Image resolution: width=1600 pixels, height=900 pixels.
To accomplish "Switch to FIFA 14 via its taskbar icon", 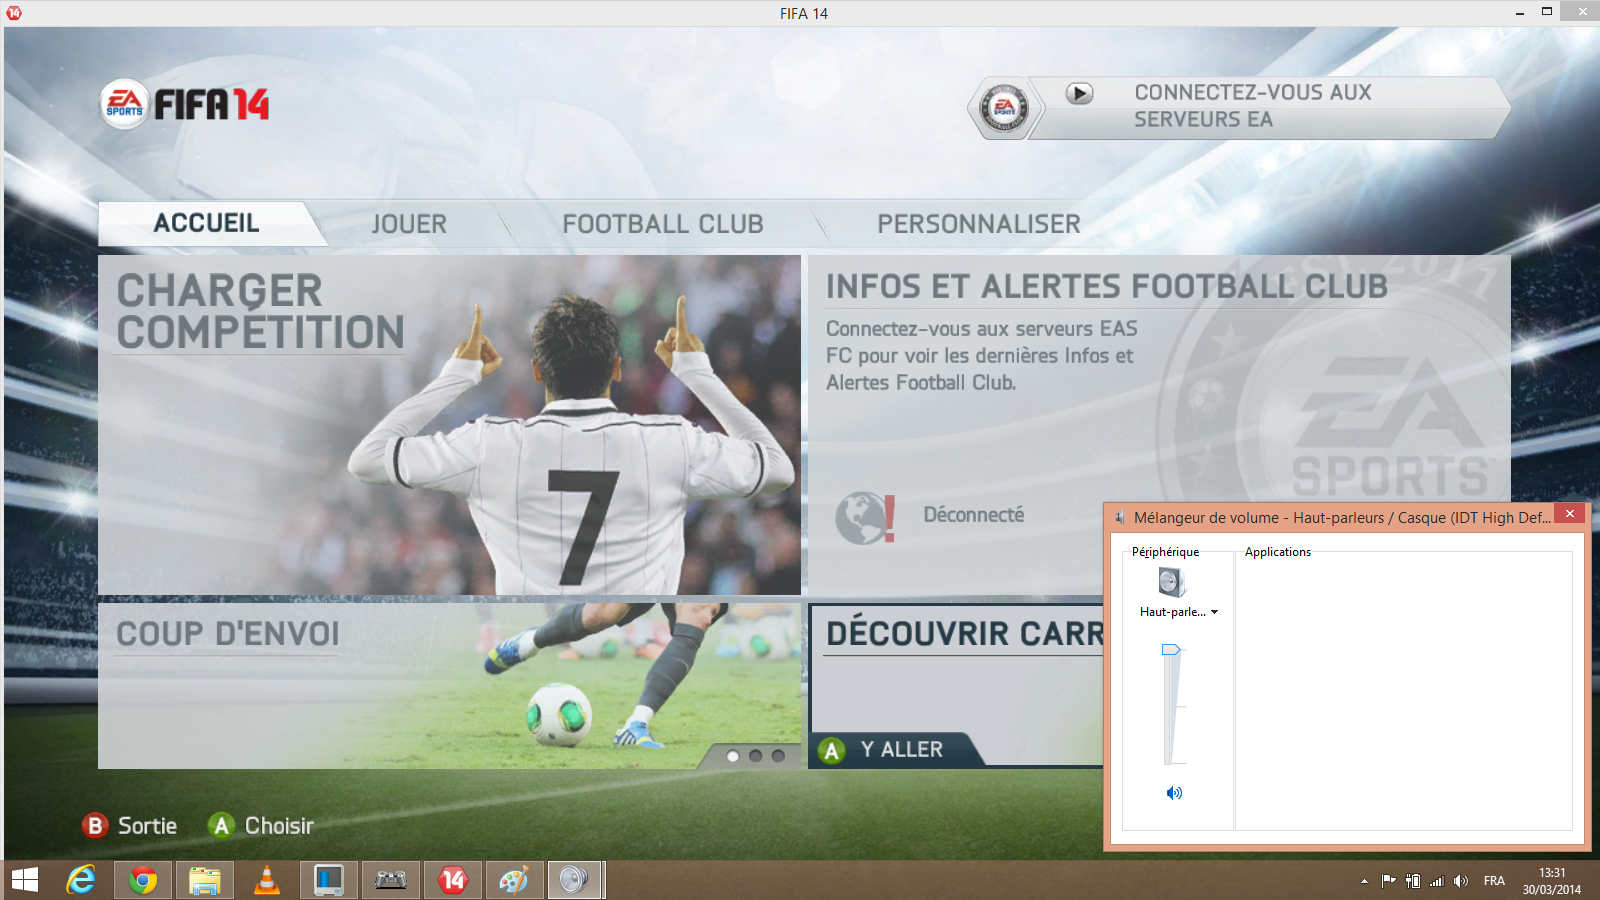I will [x=453, y=880].
